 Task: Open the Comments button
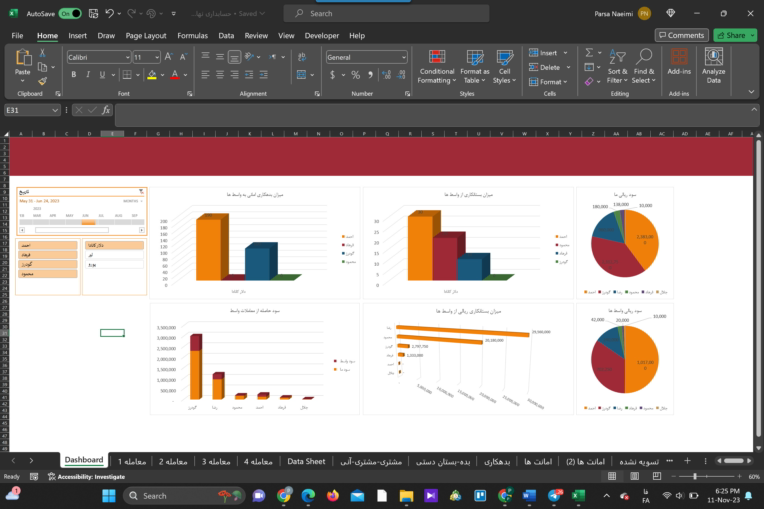pyautogui.click(x=681, y=35)
